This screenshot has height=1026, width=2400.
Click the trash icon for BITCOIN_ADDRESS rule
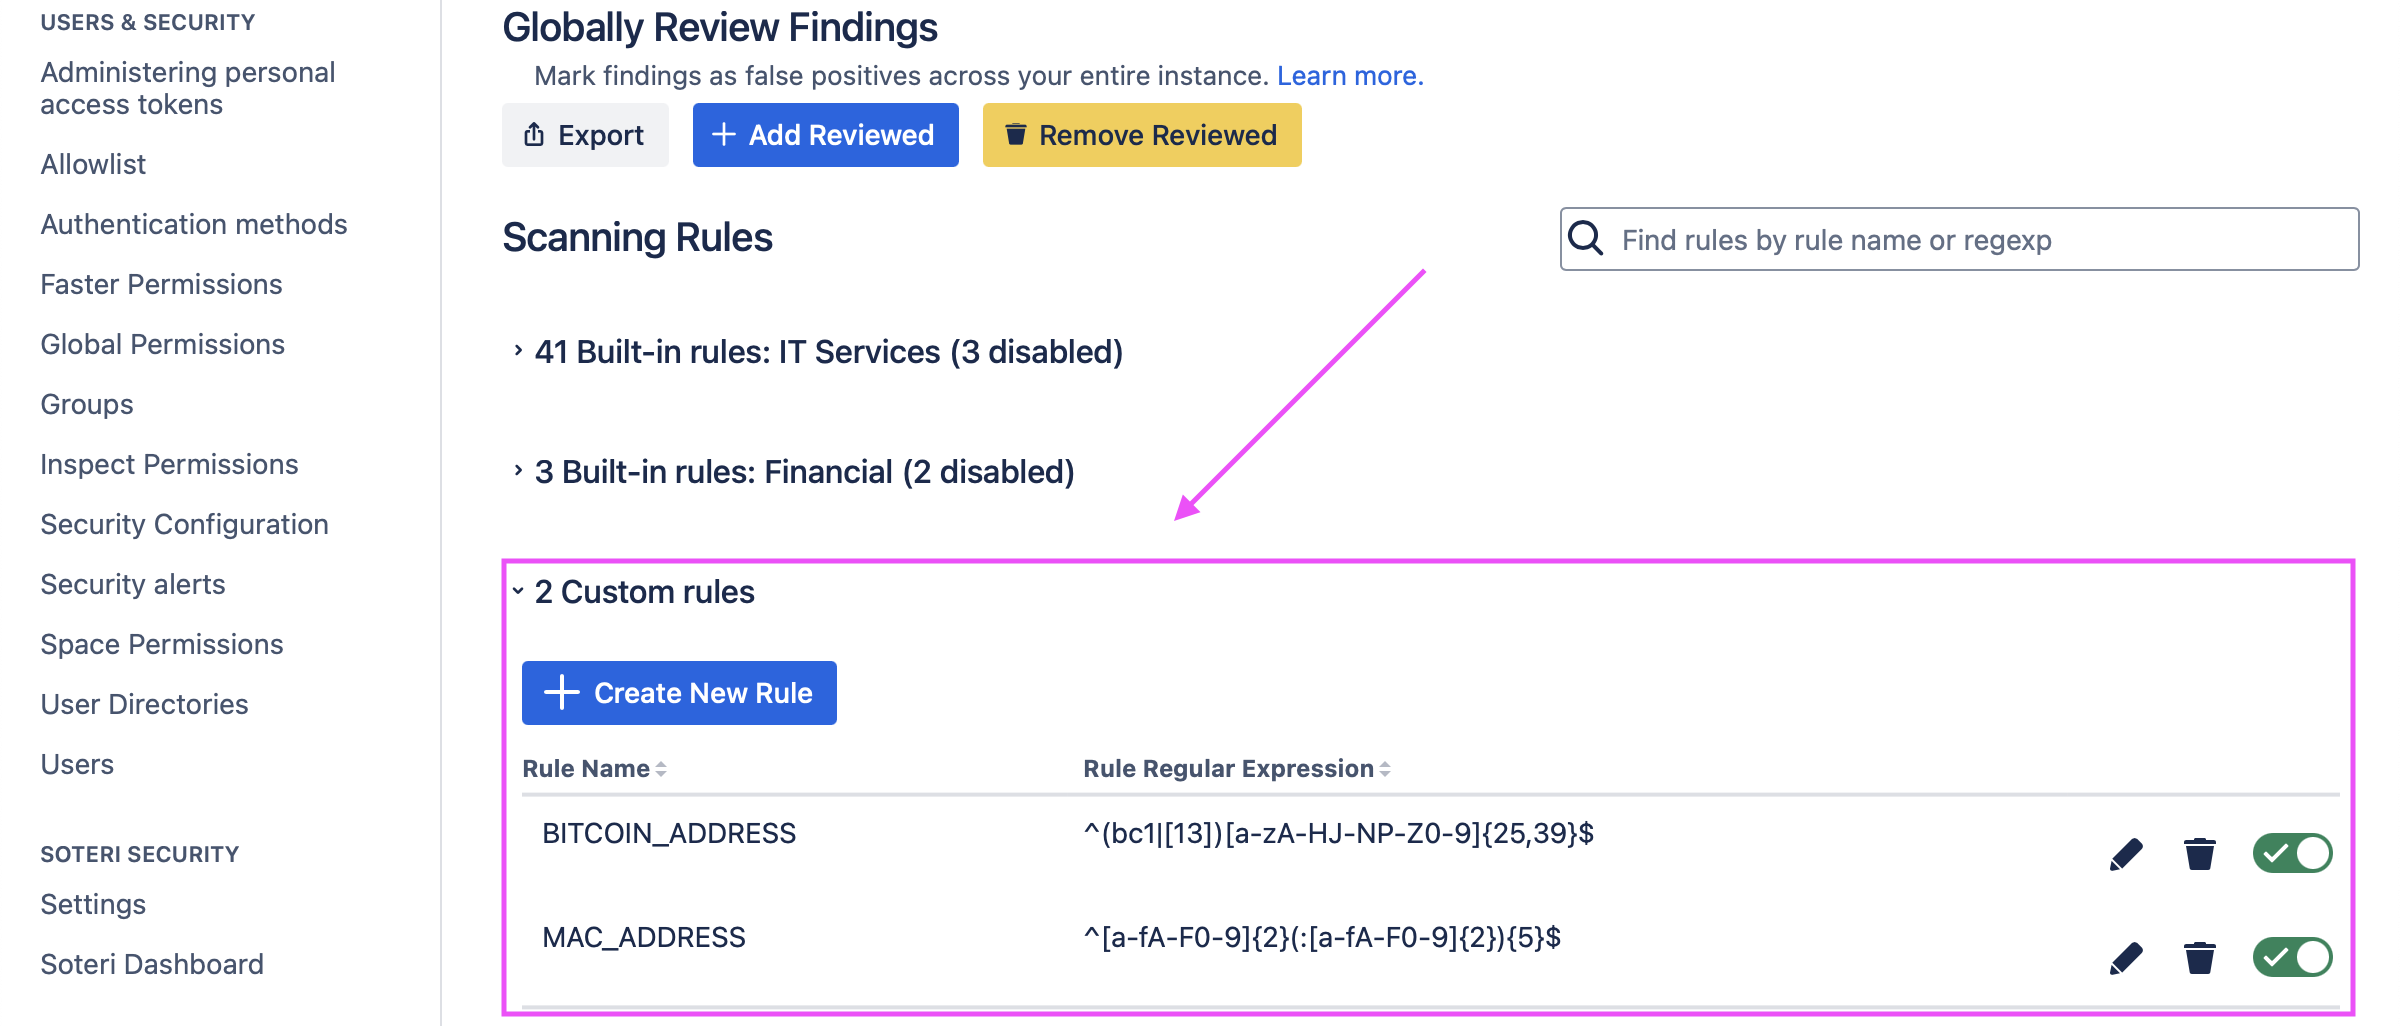(2199, 854)
